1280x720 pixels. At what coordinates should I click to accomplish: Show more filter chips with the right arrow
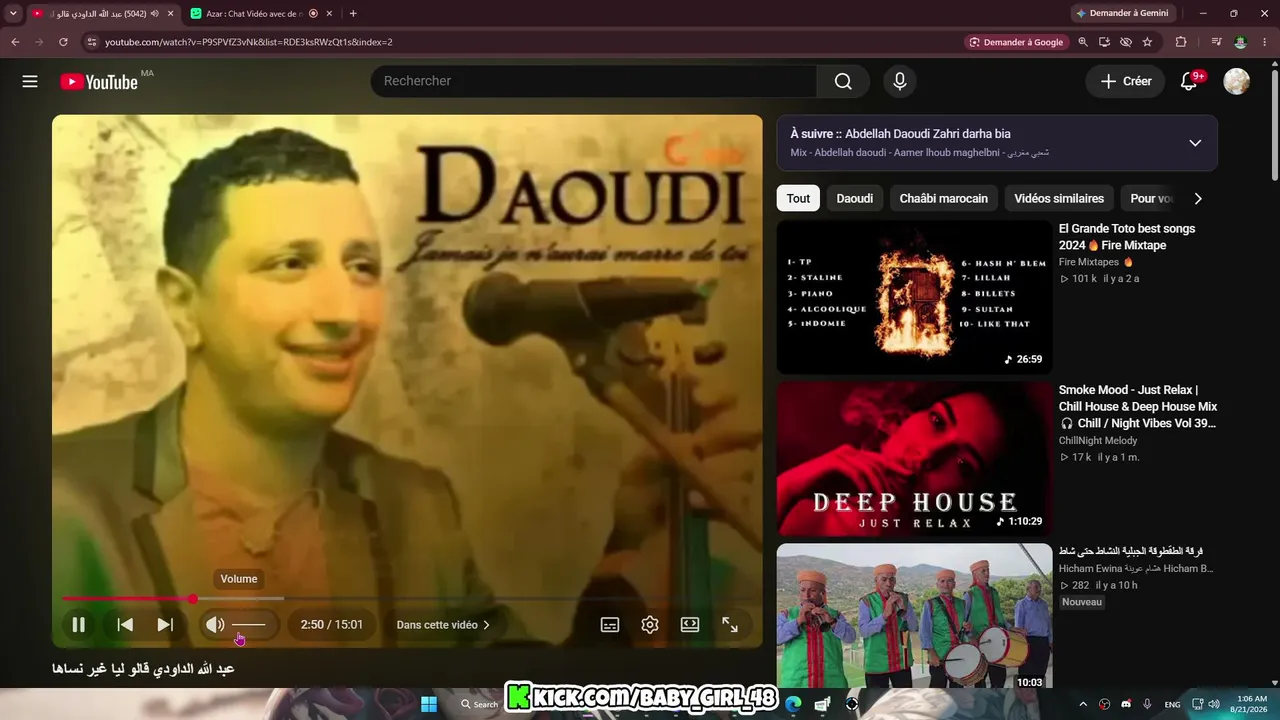(1198, 198)
